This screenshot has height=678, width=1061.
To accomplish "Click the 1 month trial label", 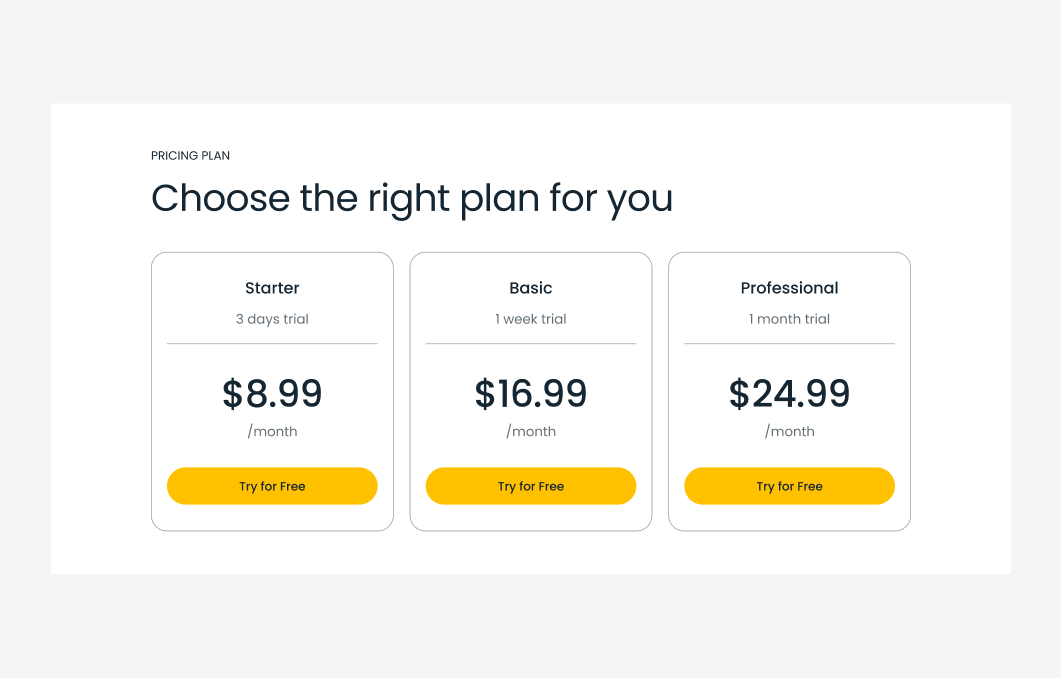I will click(790, 319).
